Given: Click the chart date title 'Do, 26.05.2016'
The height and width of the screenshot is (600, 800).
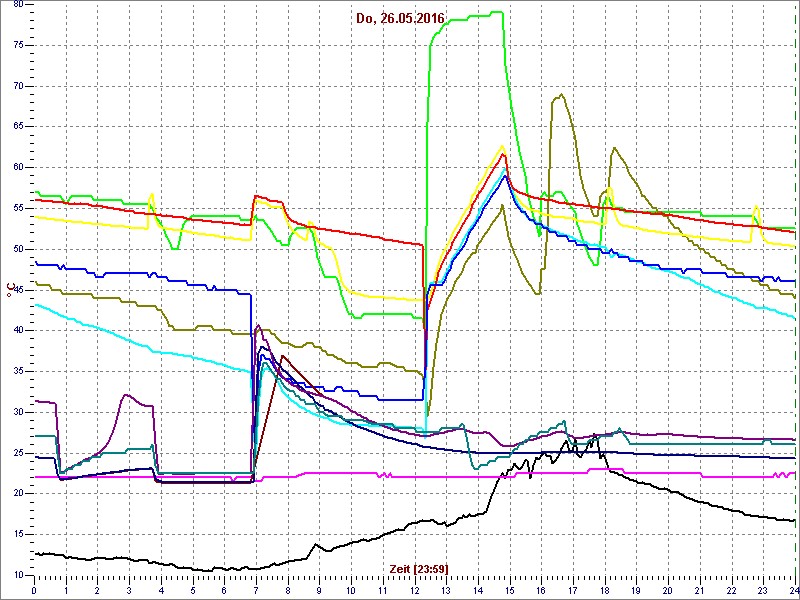Looking at the screenshot, I should (x=401, y=19).
